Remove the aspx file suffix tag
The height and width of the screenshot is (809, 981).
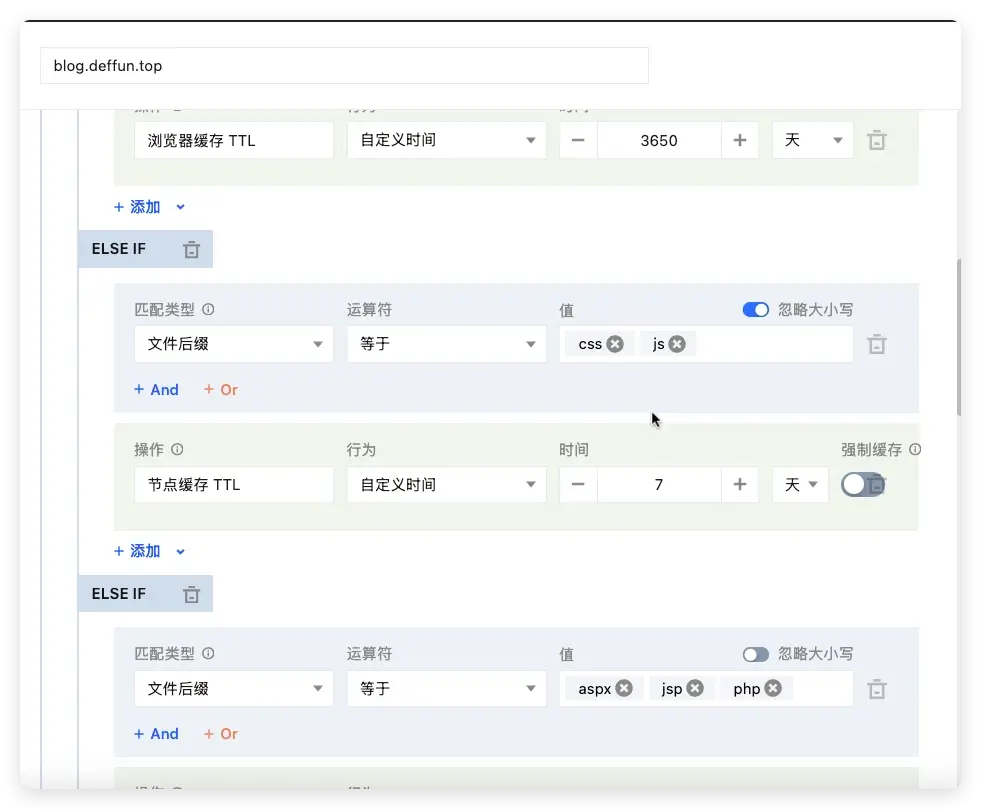click(624, 688)
